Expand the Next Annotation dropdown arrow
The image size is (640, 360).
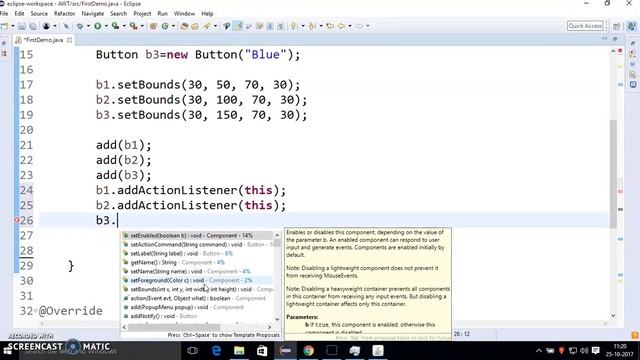pyautogui.click(x=303, y=26)
